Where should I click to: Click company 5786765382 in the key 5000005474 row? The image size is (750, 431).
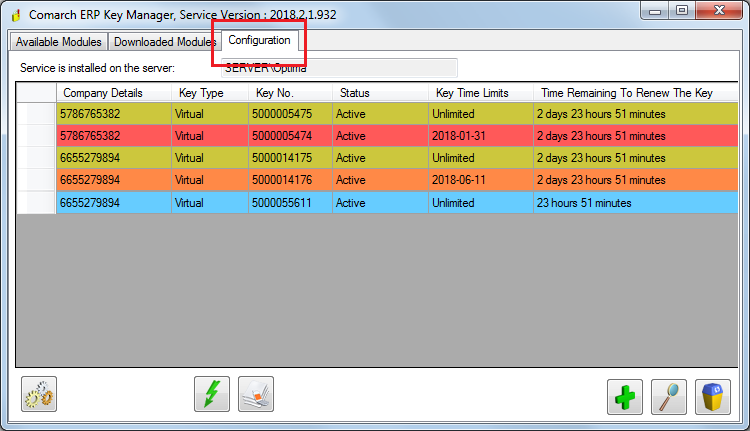(x=114, y=136)
